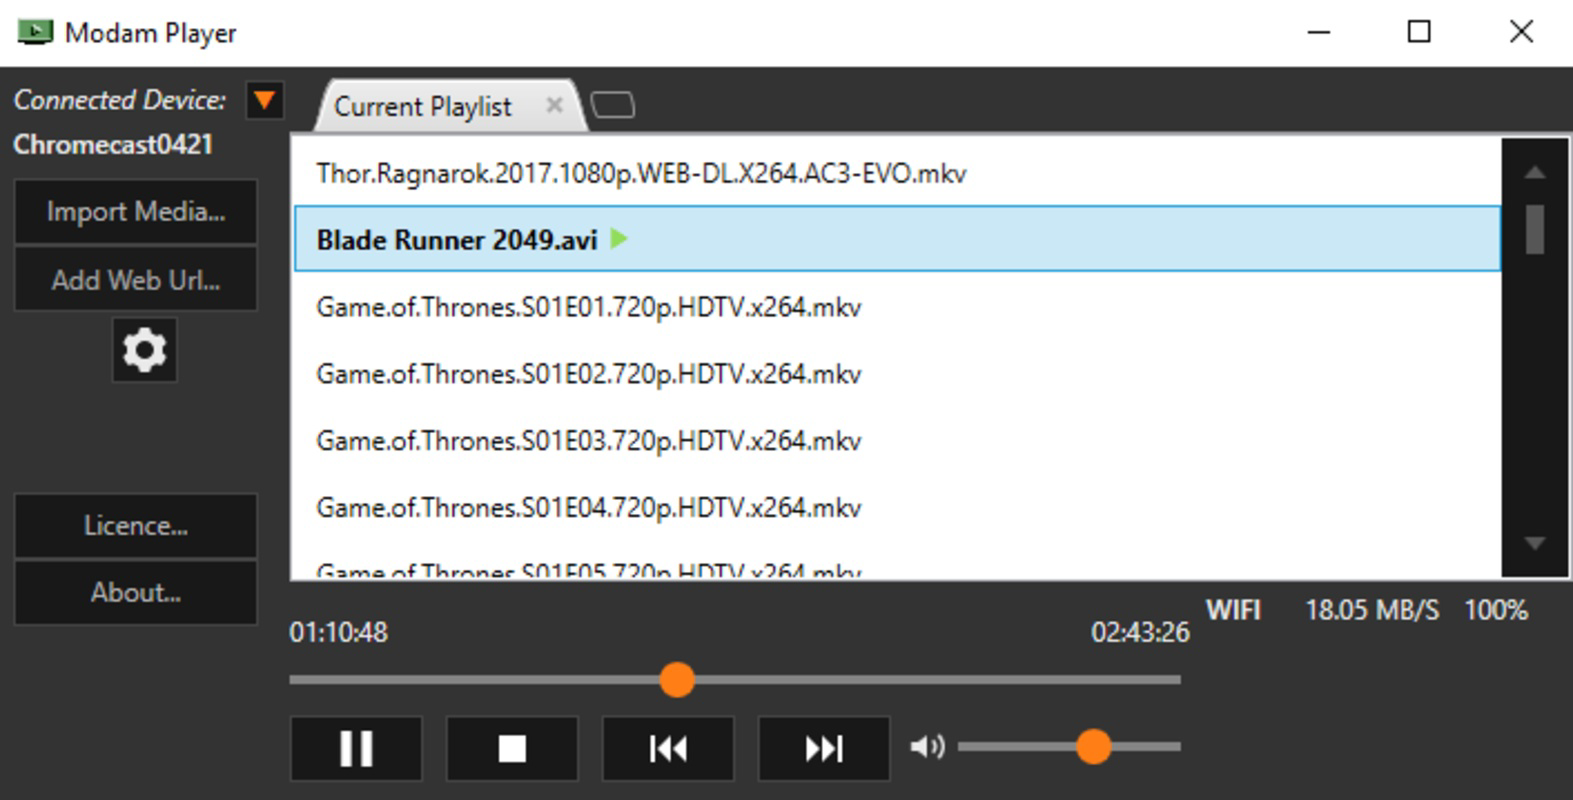The height and width of the screenshot is (800, 1573).
Task: Click the 100% status value
Action: point(1496,610)
